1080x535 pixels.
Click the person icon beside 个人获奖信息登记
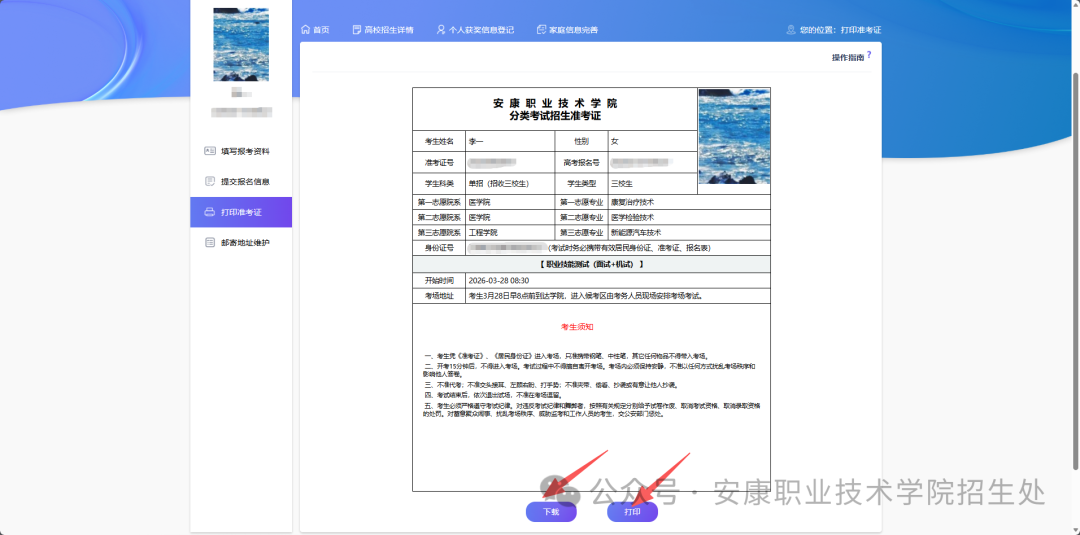pos(441,30)
